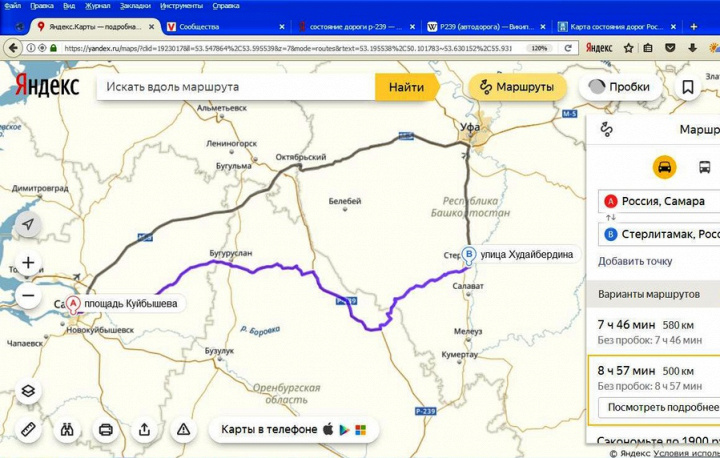Edit start point Россия, Самара field
720x458 pixels.
659,201
